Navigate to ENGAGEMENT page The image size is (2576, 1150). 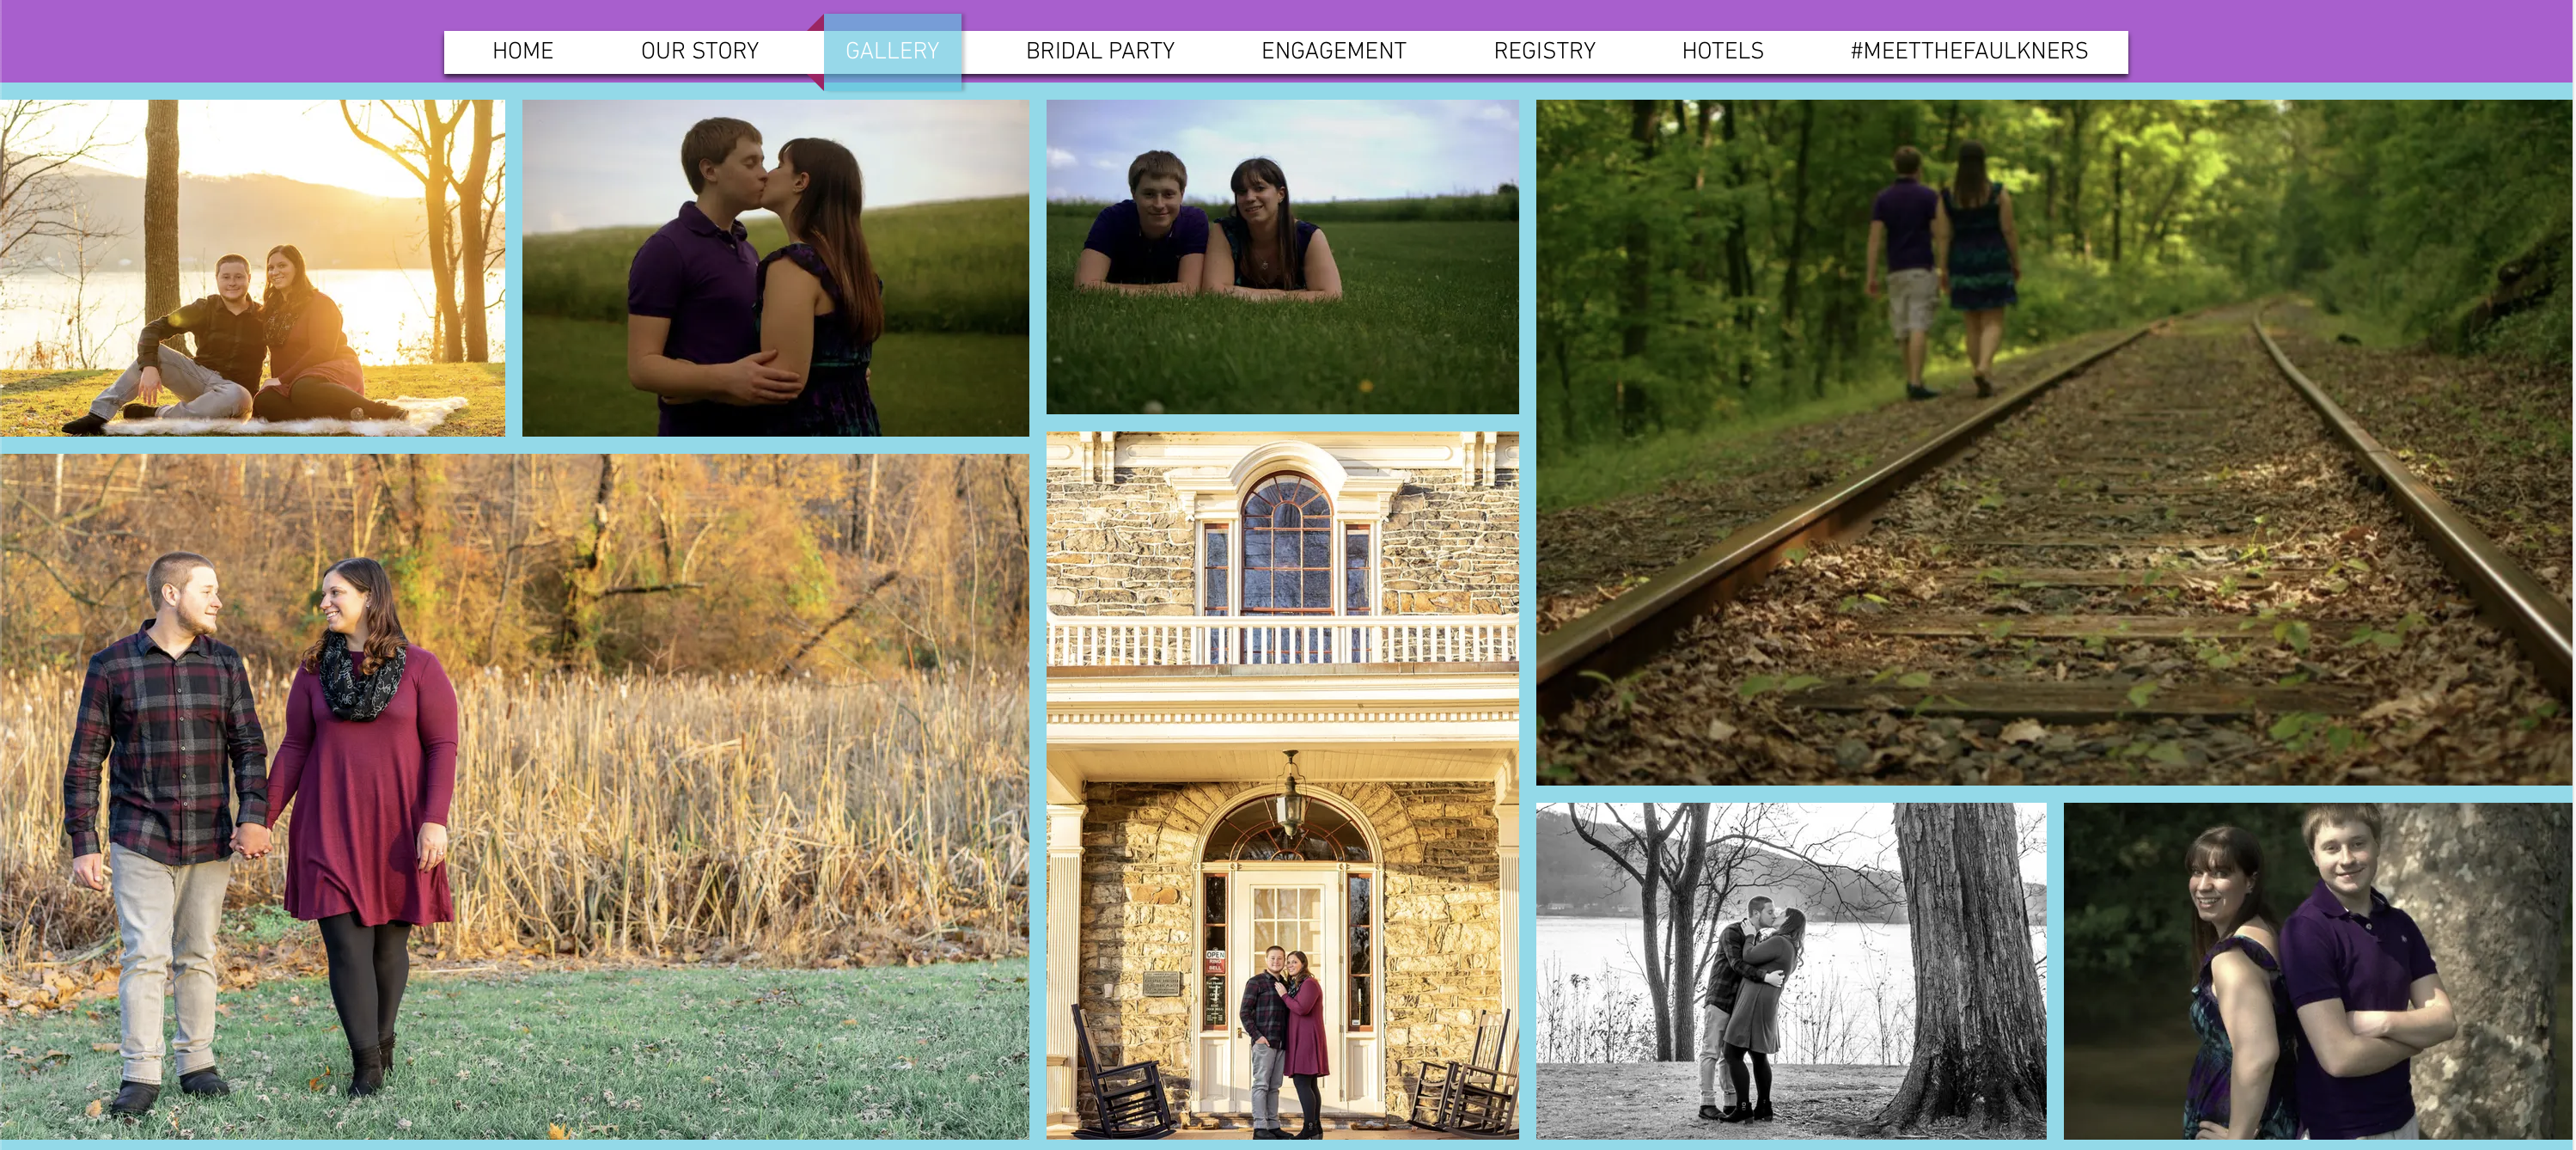click(1333, 51)
